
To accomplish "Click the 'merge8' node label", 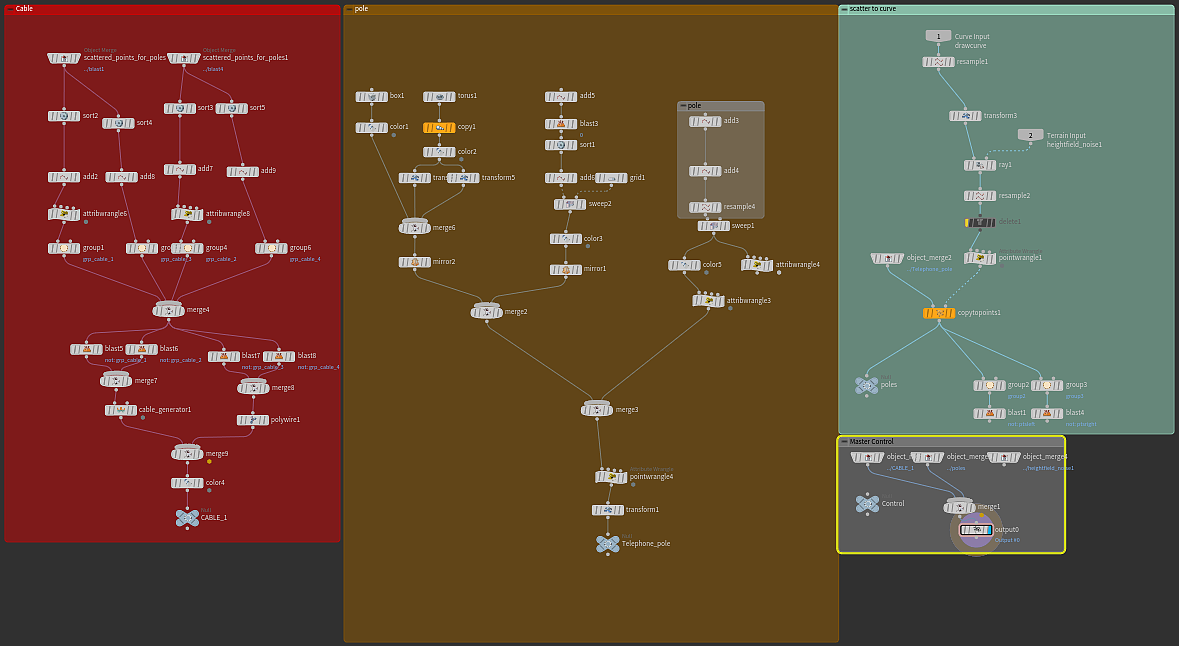I will point(283,388).
